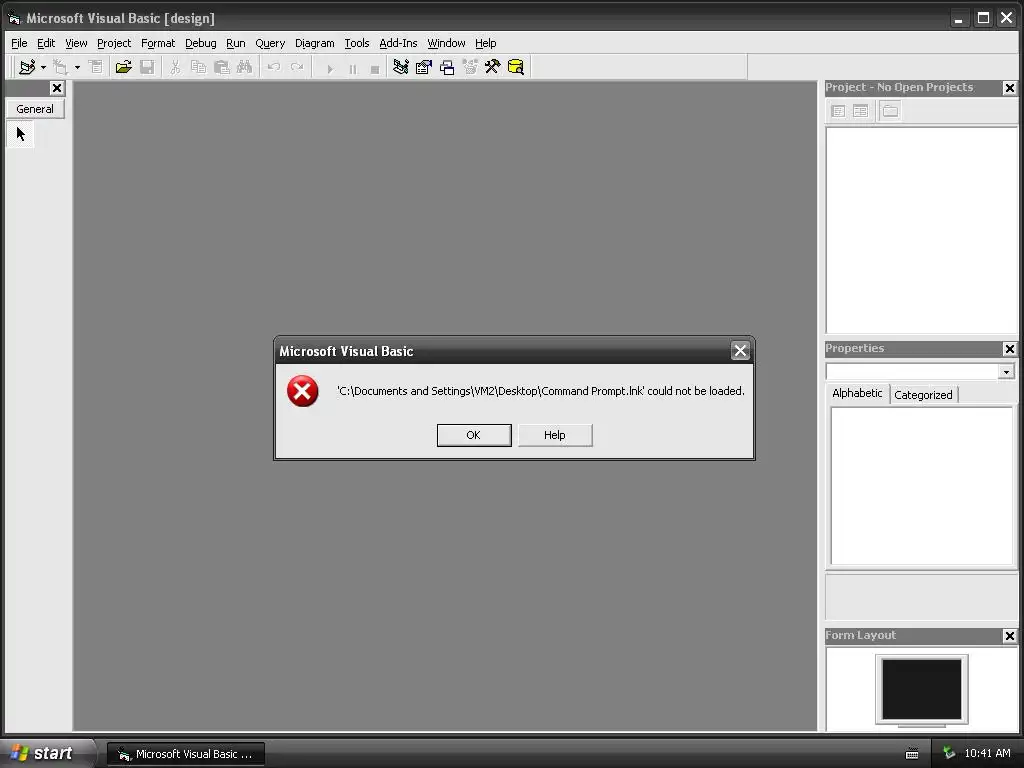The width and height of the screenshot is (1024, 768).
Task: Click the Save Project floppy icon
Action: (147, 67)
